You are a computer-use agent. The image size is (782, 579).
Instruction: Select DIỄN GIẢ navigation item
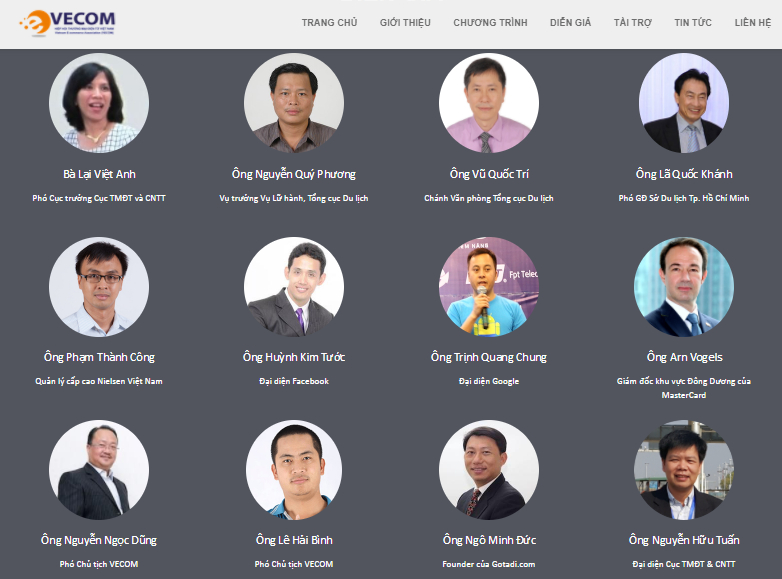pyautogui.click(x=570, y=22)
